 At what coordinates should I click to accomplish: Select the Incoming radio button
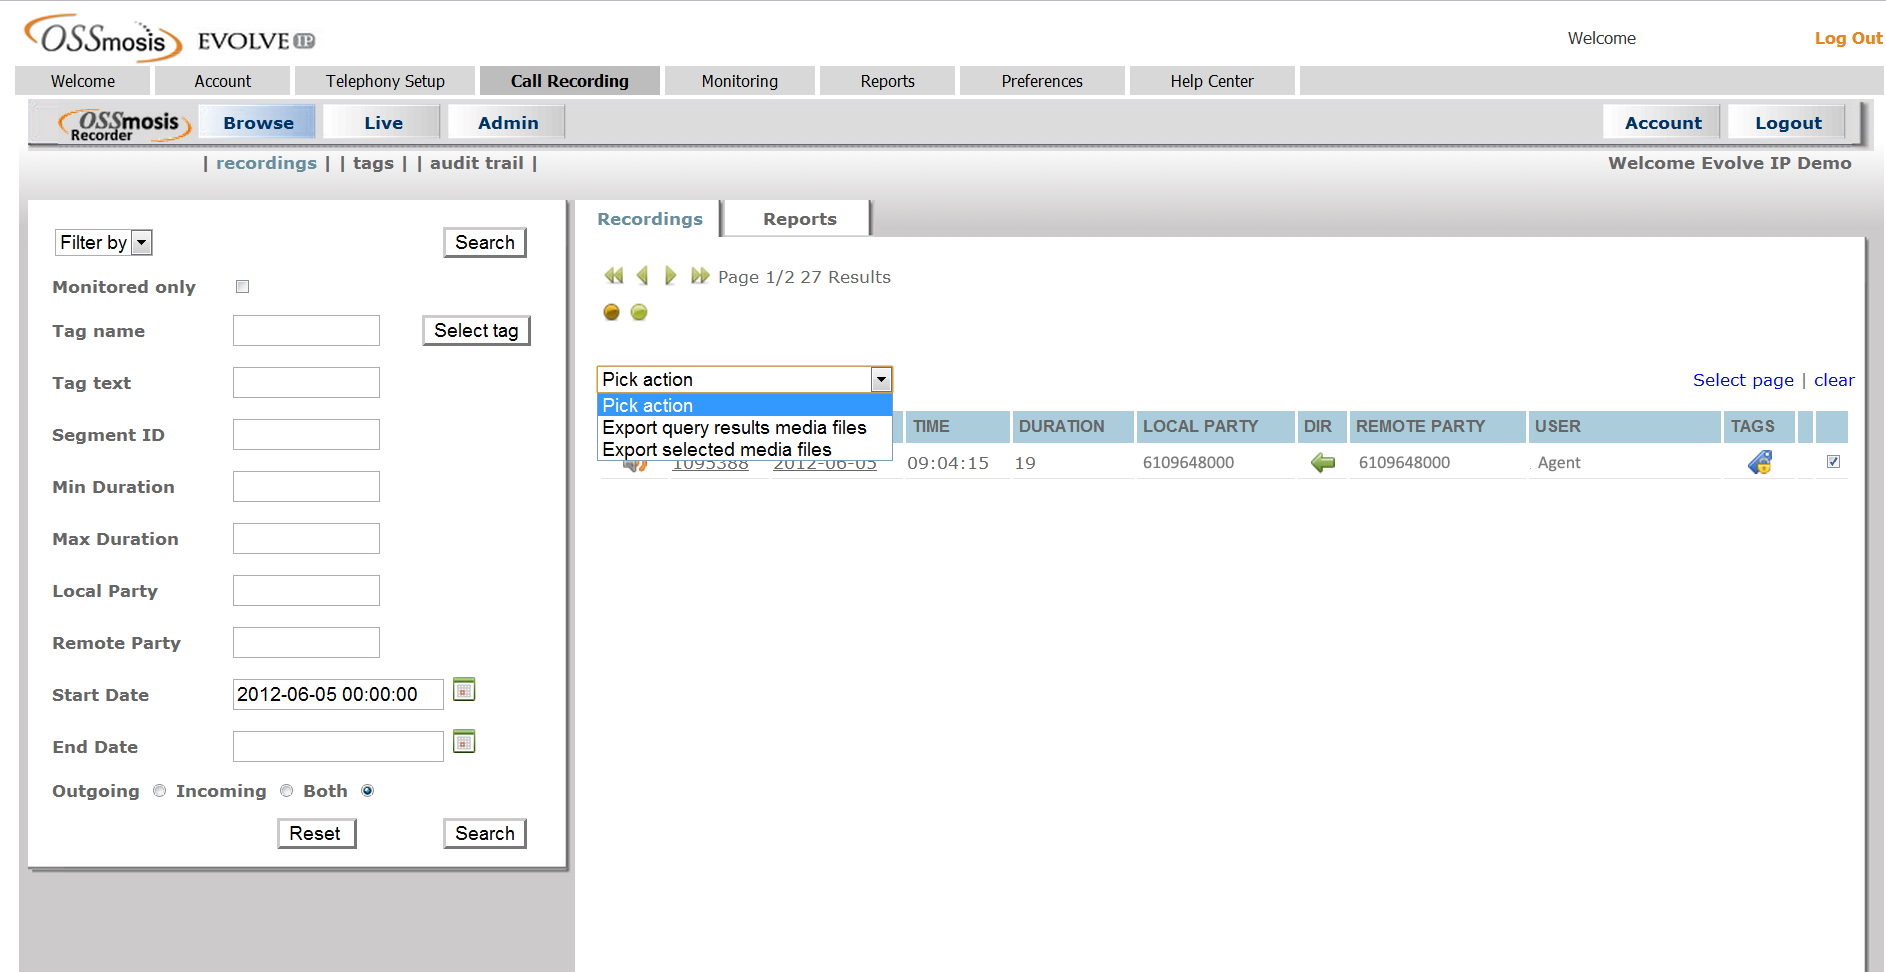[287, 791]
